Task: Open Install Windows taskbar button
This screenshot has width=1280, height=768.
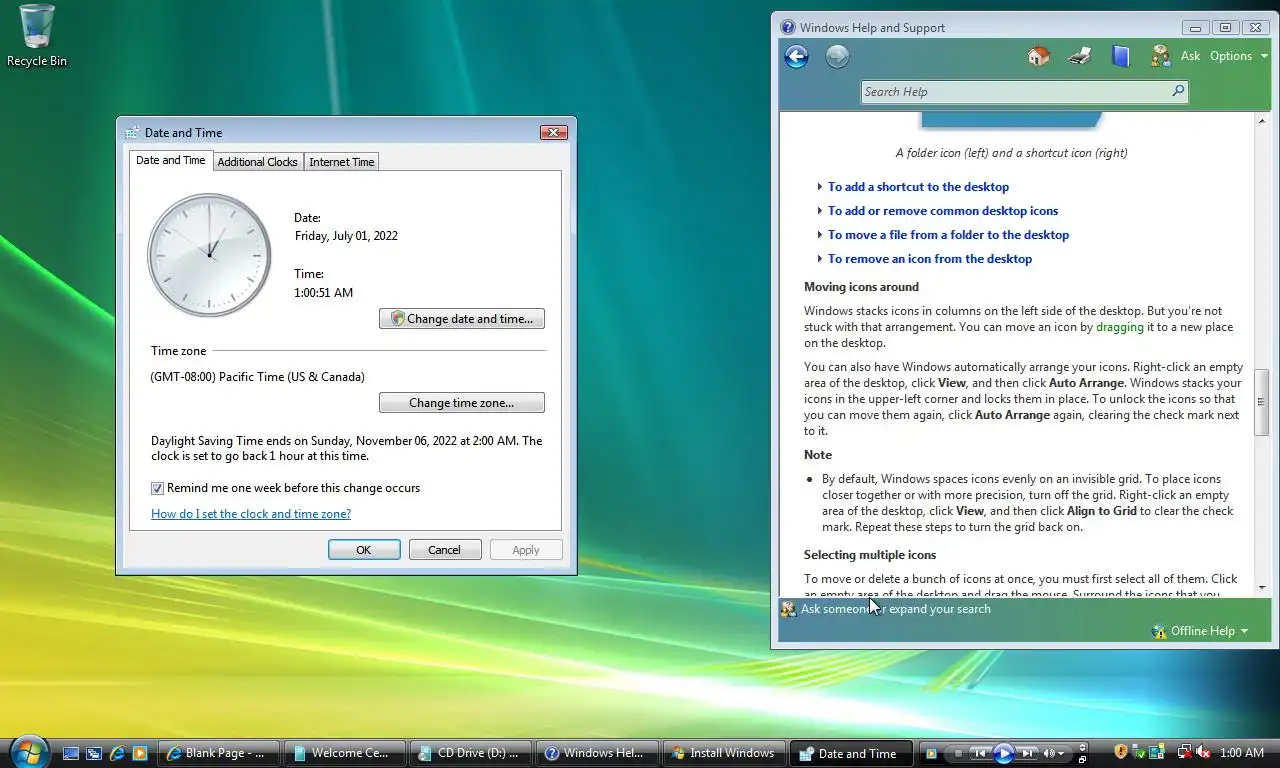Action: (x=723, y=753)
